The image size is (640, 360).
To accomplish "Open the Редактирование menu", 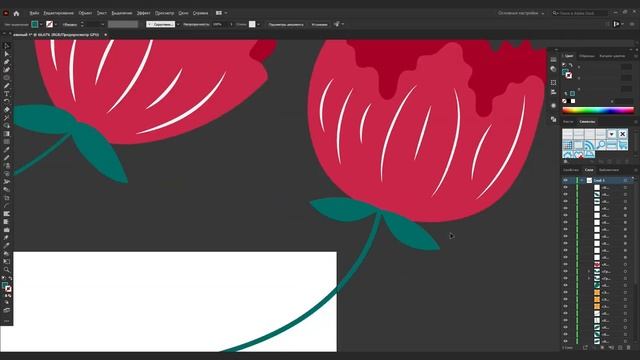I will pyautogui.click(x=58, y=13).
